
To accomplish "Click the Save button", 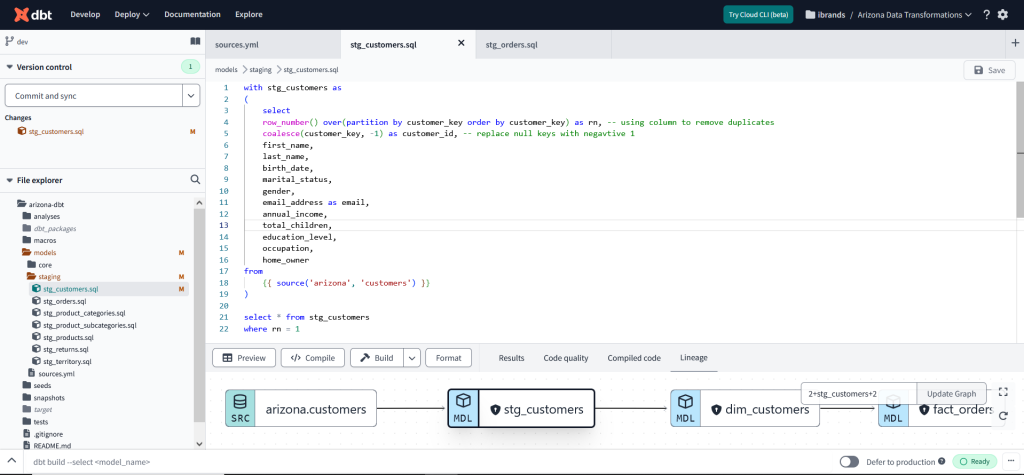I will (x=988, y=70).
